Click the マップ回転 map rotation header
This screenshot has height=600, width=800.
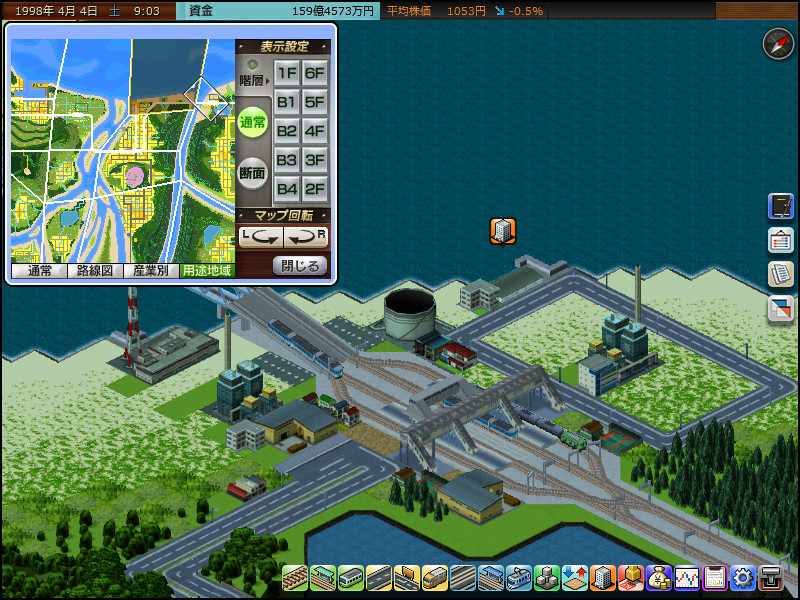[x=284, y=215]
